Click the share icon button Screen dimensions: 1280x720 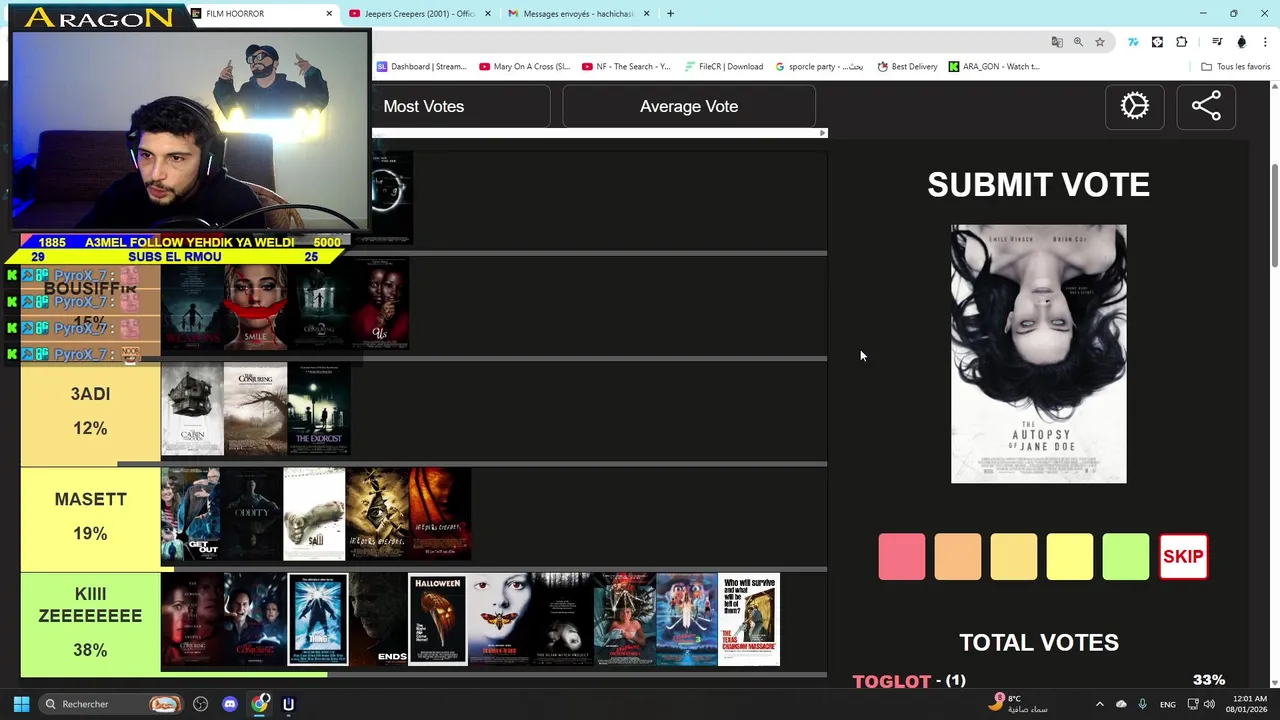1206,106
